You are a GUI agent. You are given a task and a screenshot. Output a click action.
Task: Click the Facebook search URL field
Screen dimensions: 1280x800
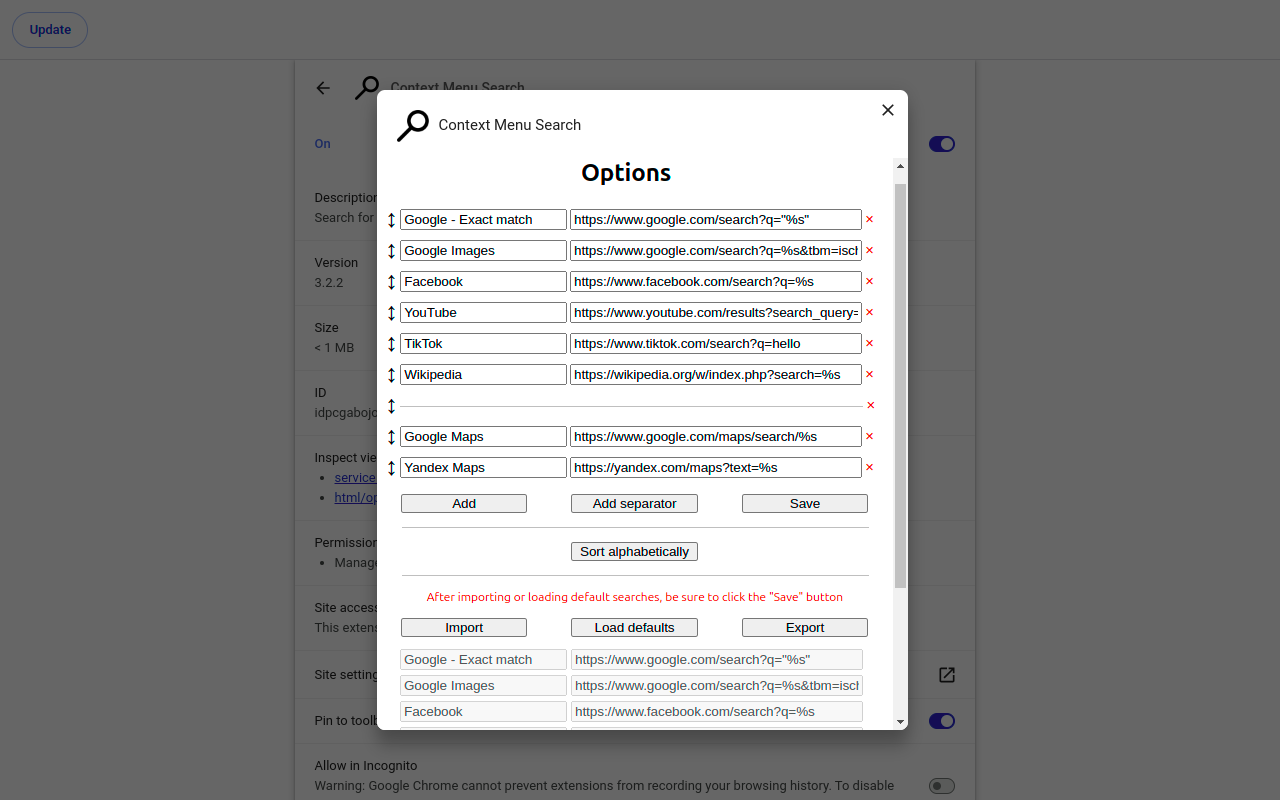pyautogui.click(x=716, y=282)
